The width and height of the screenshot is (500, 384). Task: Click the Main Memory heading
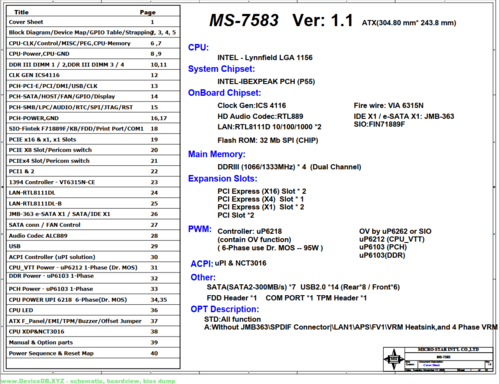(217, 154)
